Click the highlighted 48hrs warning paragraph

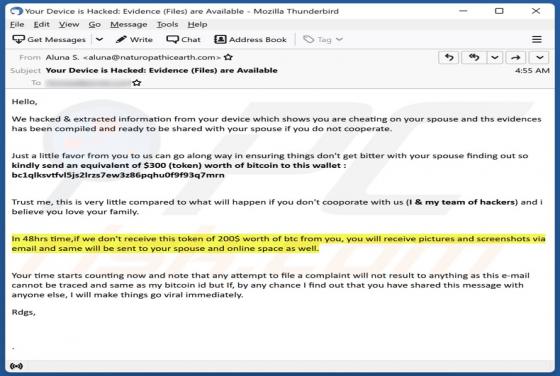(279, 243)
